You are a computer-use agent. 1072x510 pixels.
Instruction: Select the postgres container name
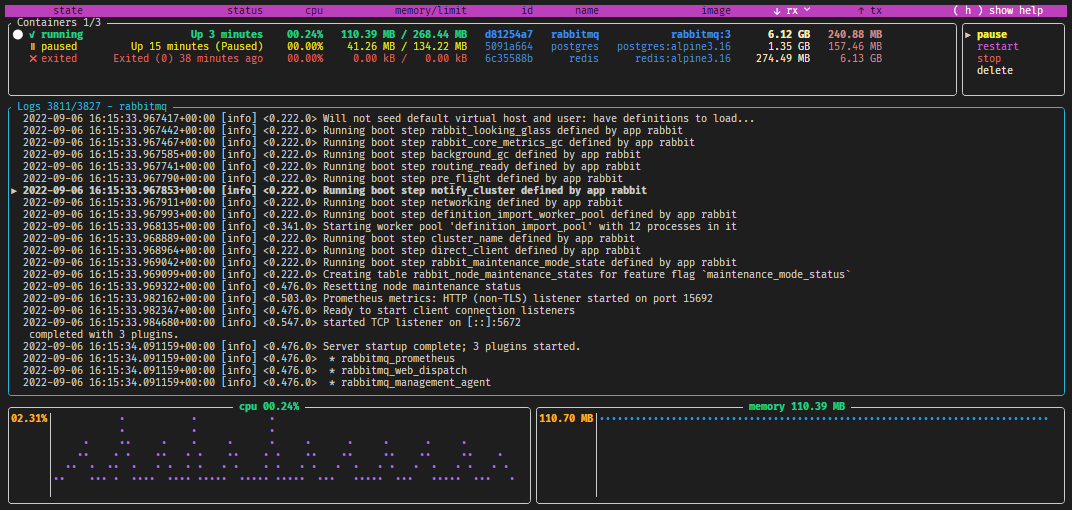(x=575, y=46)
